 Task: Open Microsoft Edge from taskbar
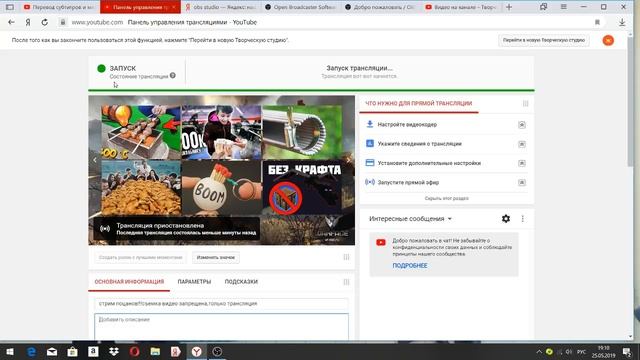click(x=31, y=352)
